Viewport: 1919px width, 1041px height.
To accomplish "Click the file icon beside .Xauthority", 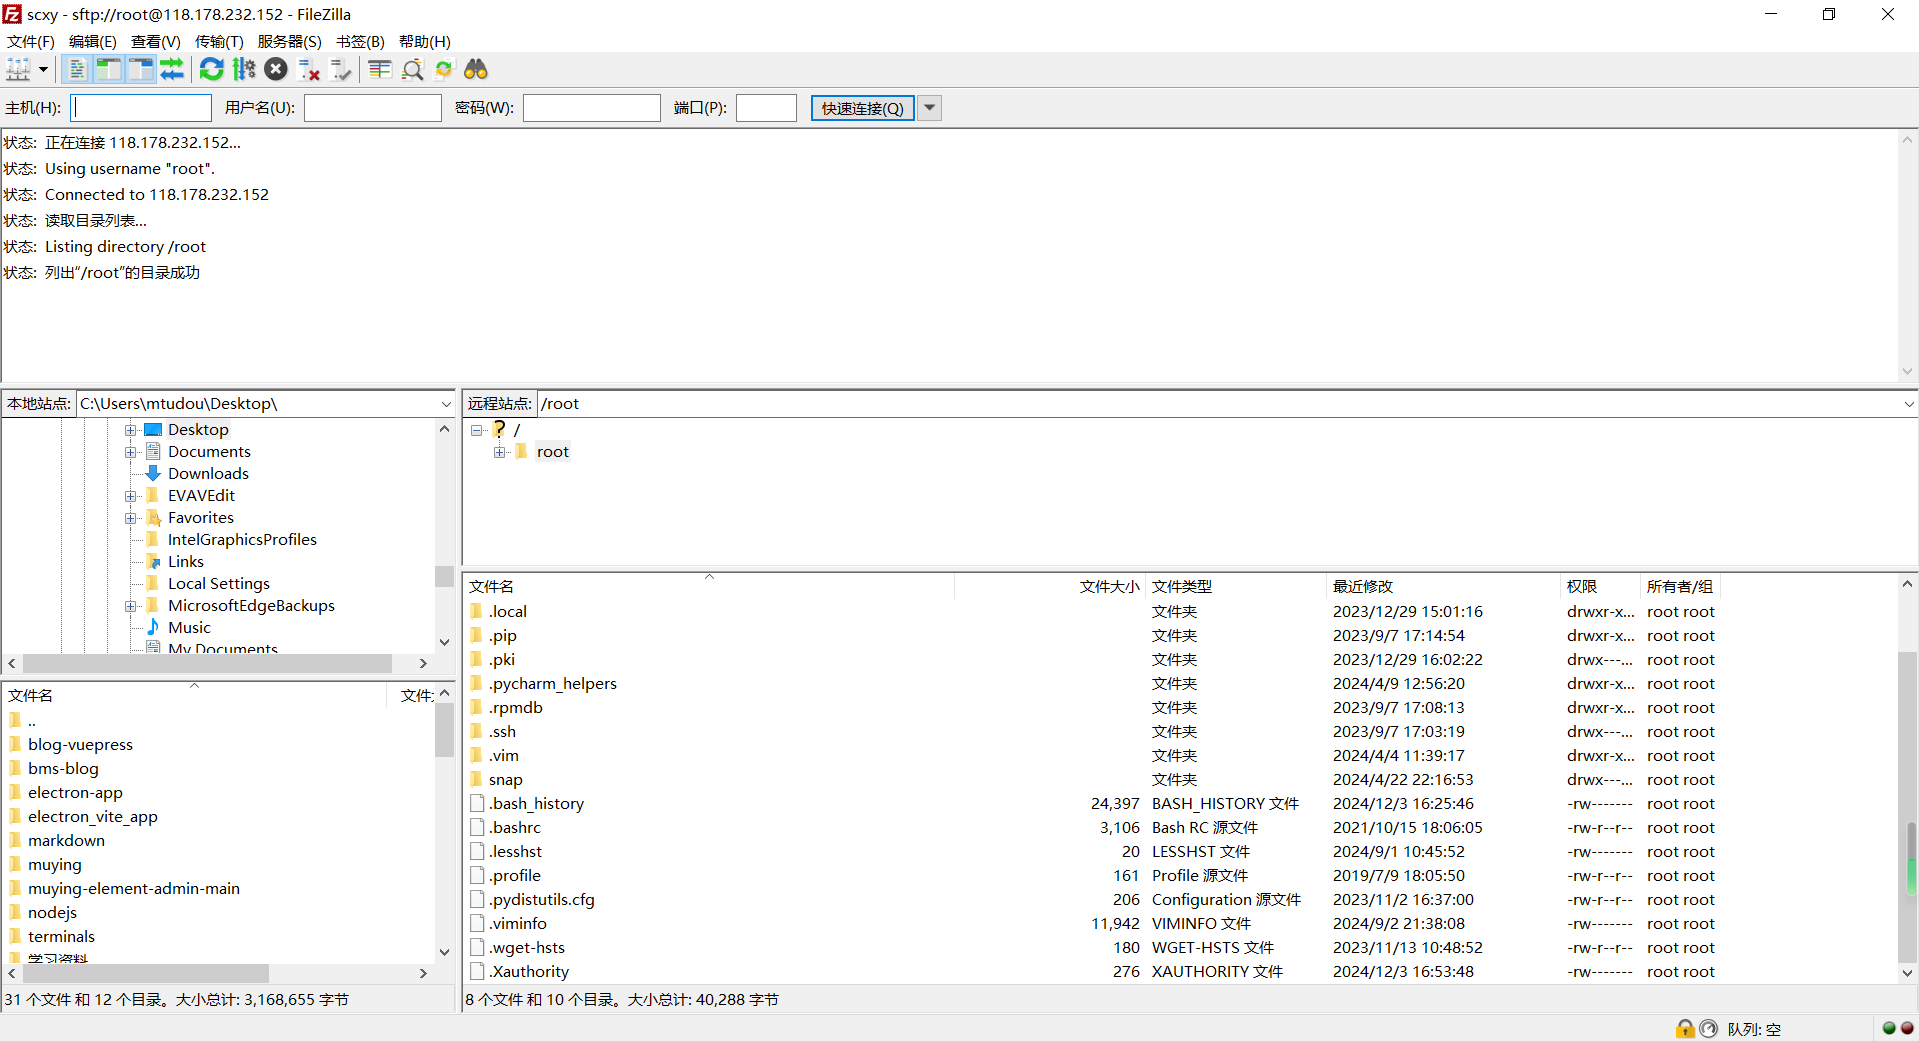I will (477, 971).
